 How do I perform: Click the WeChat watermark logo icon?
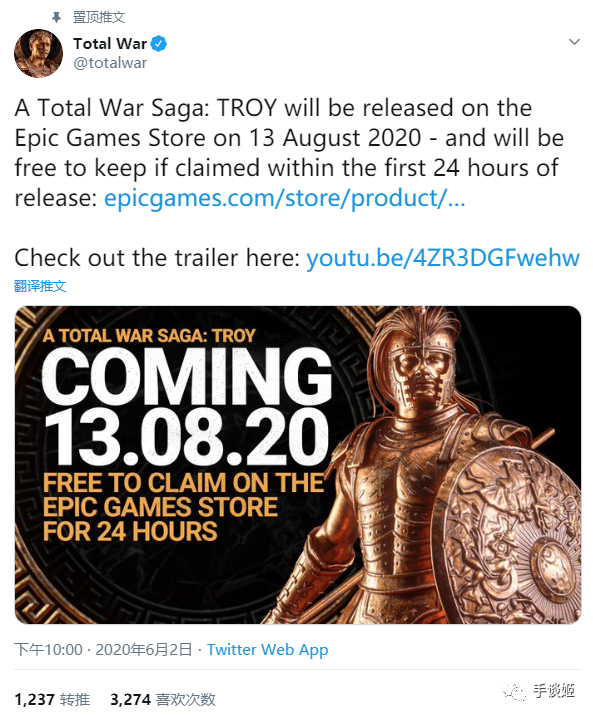(514, 691)
